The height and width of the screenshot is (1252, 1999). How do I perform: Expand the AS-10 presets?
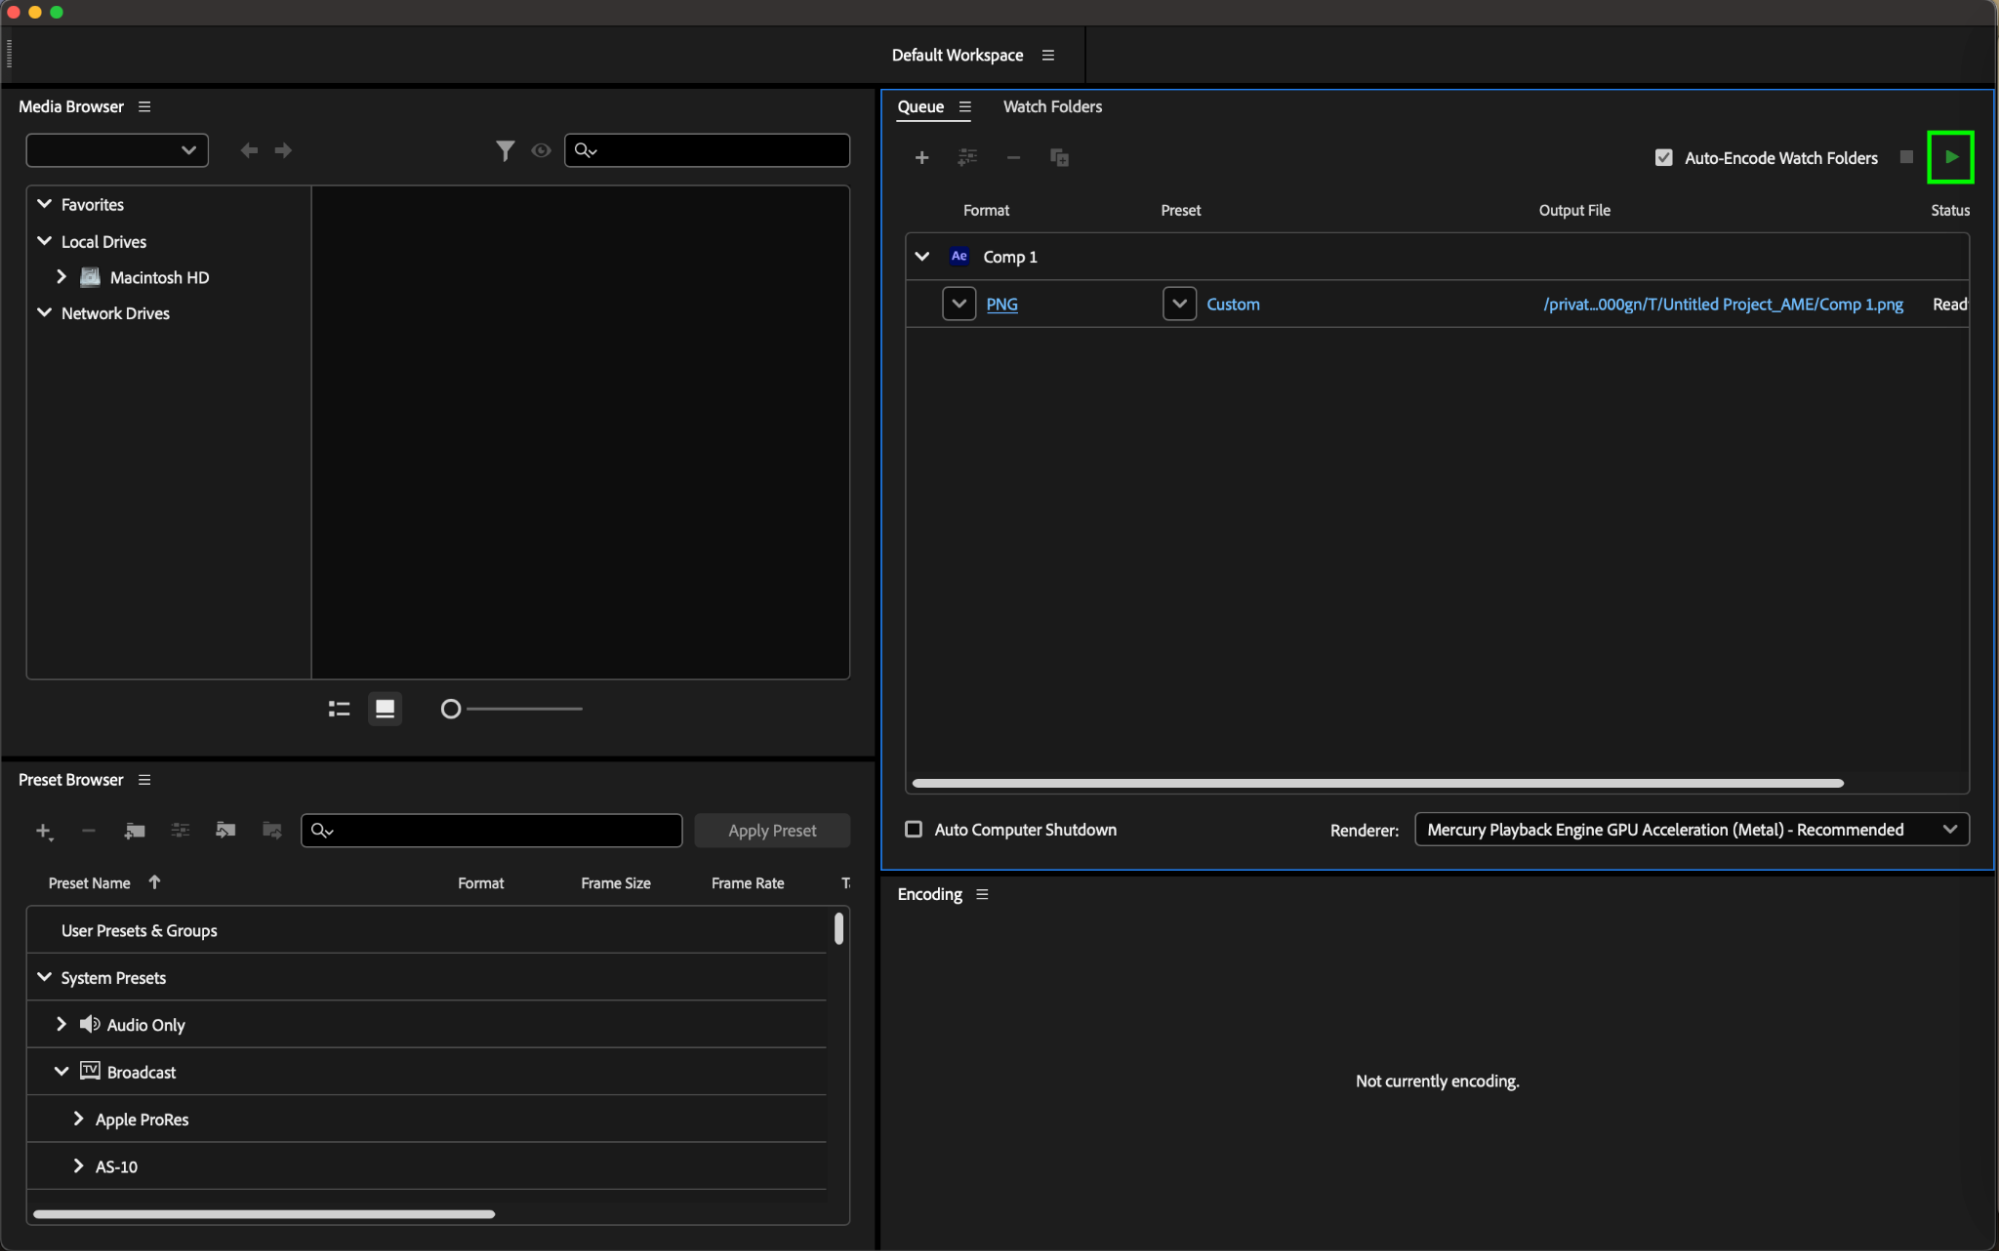click(x=78, y=1165)
